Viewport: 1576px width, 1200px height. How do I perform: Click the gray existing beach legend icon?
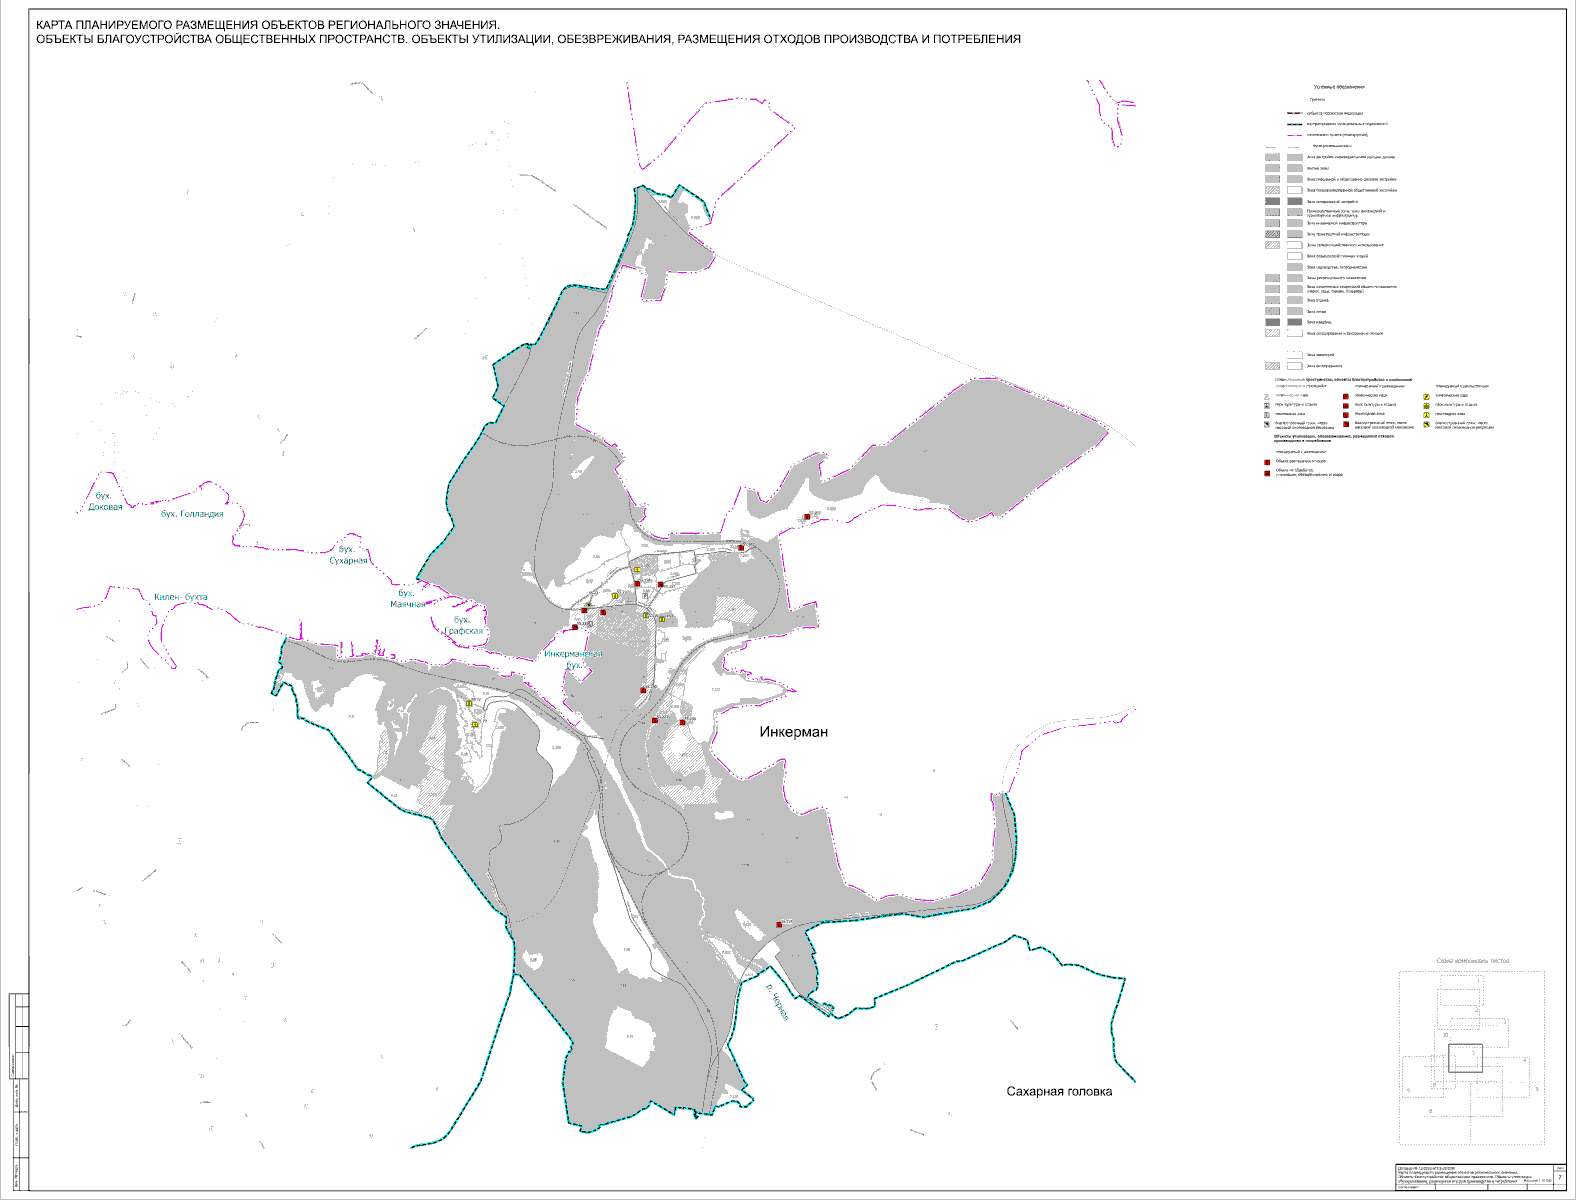[1267, 424]
